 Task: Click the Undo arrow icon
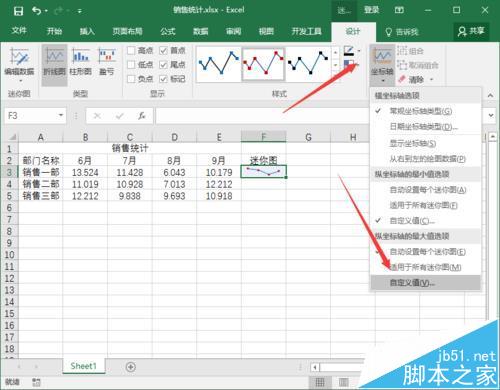[x=37, y=11]
